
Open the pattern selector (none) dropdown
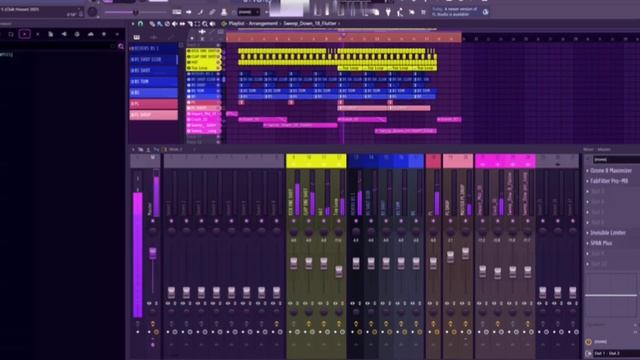[249, 12]
